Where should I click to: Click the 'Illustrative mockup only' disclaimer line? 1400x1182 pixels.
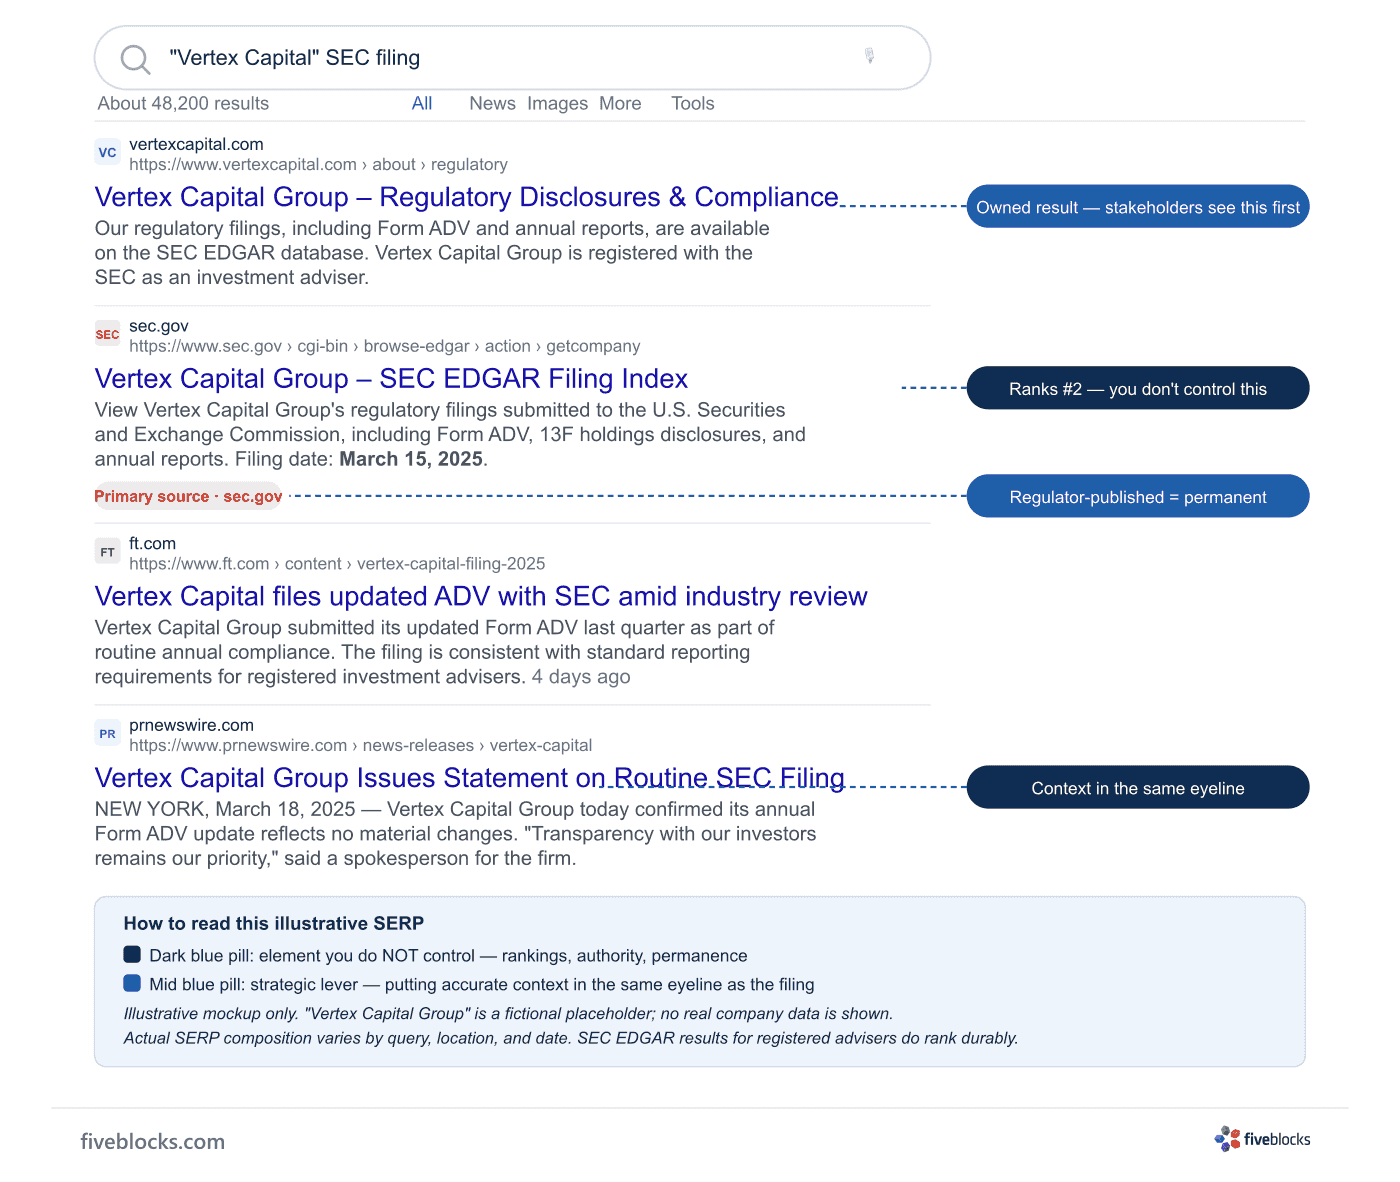[508, 1014]
